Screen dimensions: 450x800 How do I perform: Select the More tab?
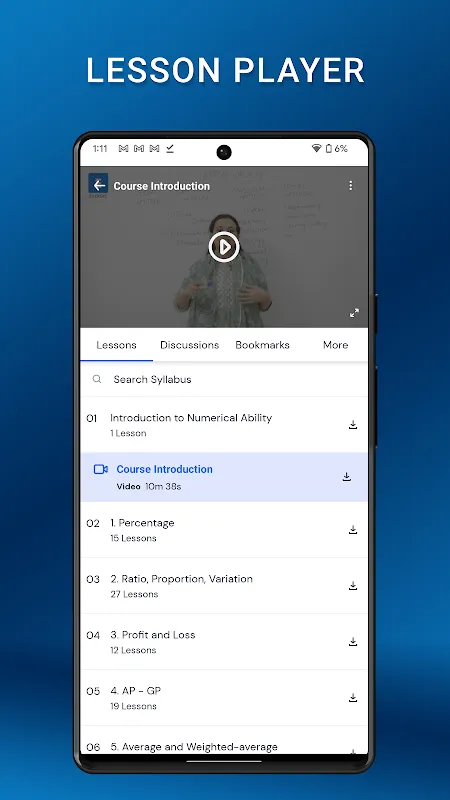pos(335,345)
